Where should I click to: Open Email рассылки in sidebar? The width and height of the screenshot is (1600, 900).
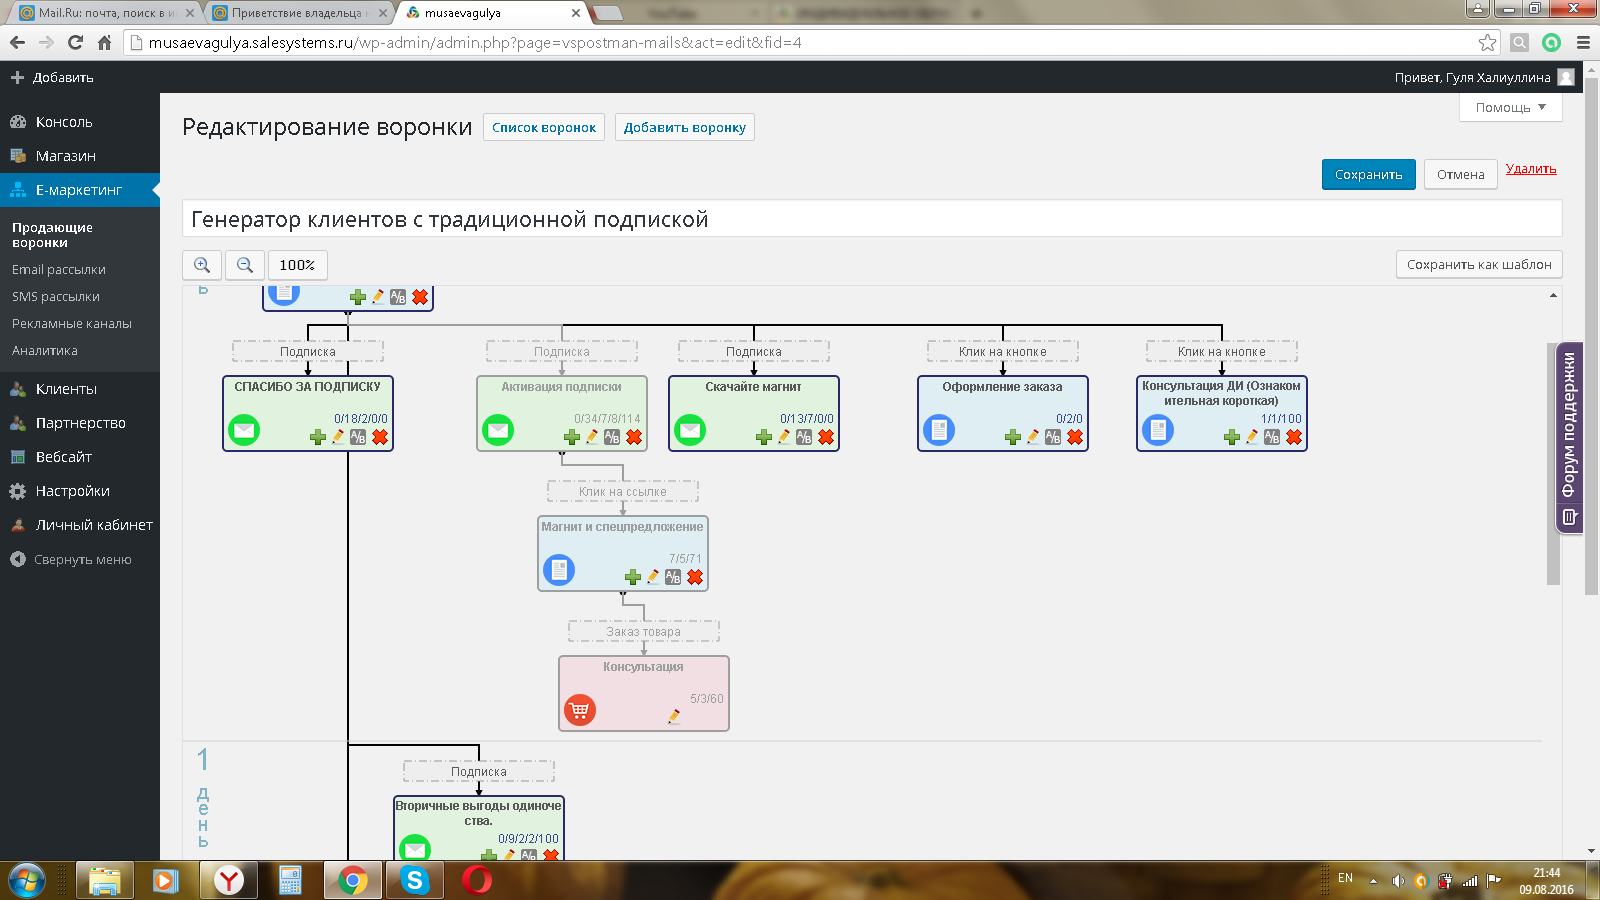(x=59, y=270)
